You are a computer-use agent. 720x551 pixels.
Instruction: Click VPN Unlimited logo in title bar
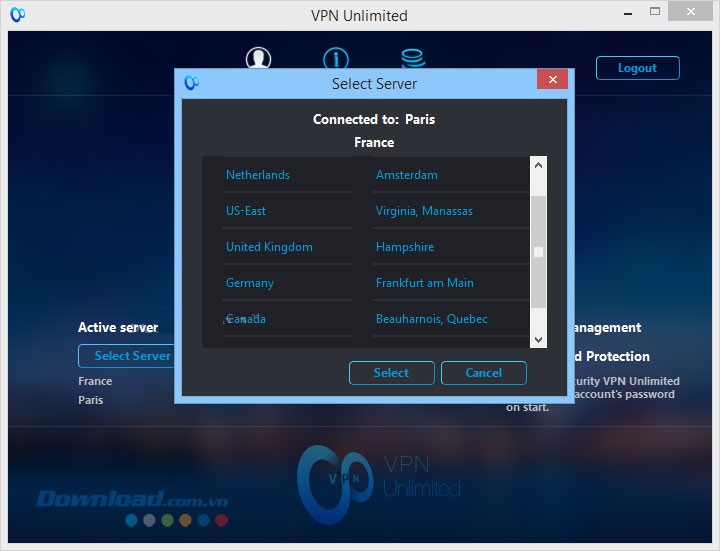[17, 15]
